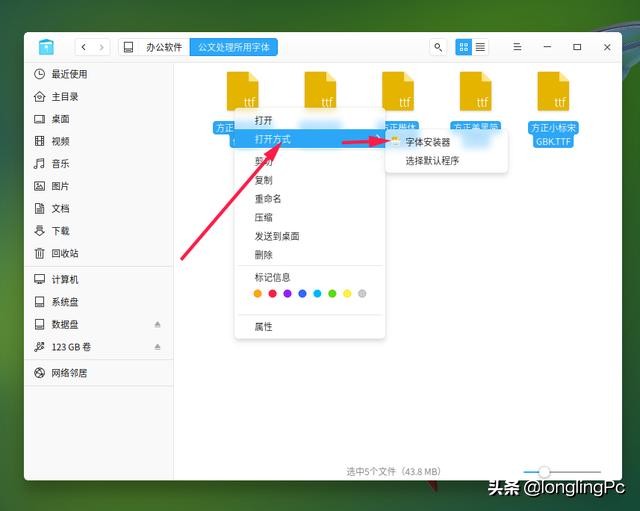
Task: Choose 复制 in context menu
Action: 310,180
